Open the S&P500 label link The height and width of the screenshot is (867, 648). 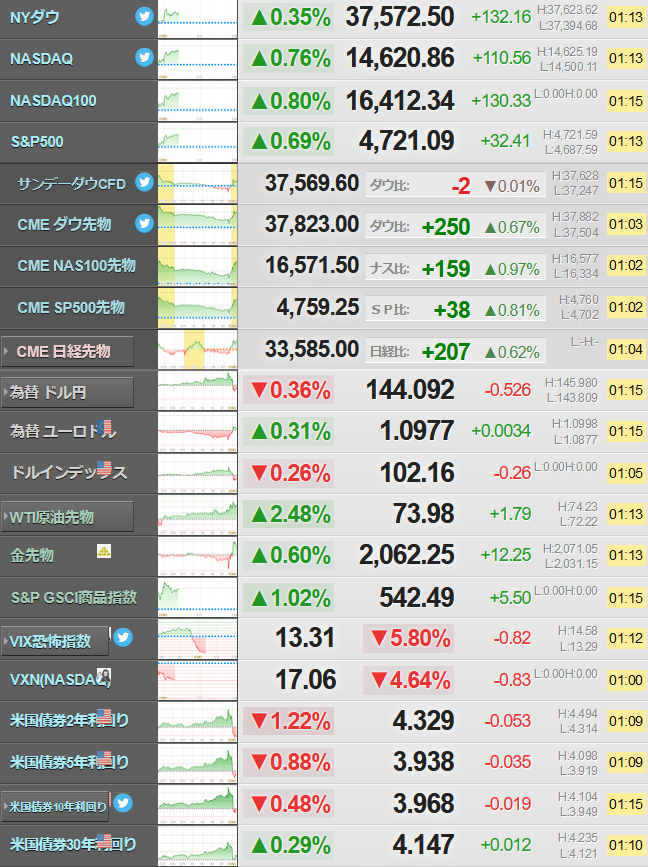click(x=37, y=142)
